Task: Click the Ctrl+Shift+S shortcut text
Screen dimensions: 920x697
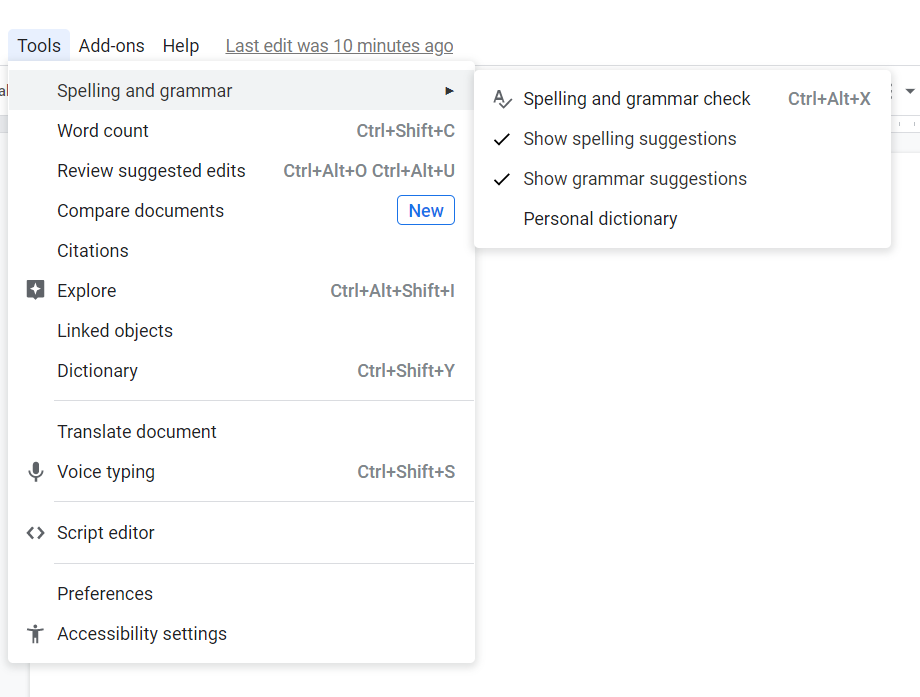Action: [406, 471]
